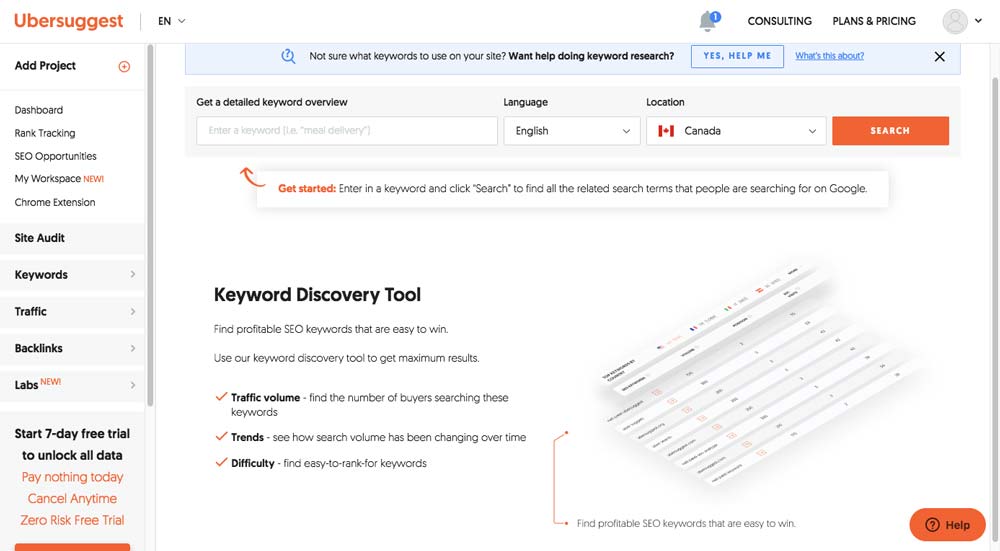Image resolution: width=1000 pixels, height=551 pixels.
Task: Open My Workspace in the sidebar
Action: pyautogui.click(x=59, y=179)
